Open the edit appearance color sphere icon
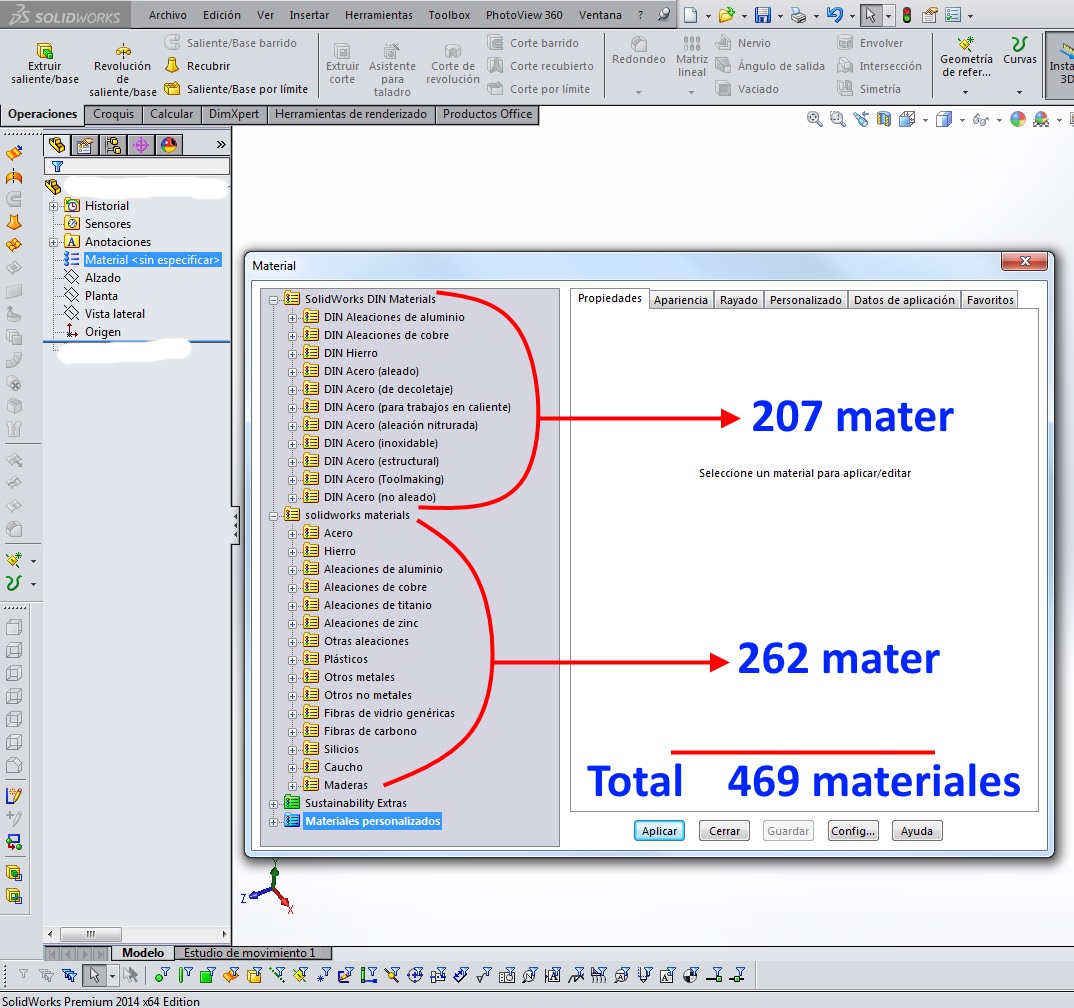The height and width of the screenshot is (1008, 1074). (1018, 119)
